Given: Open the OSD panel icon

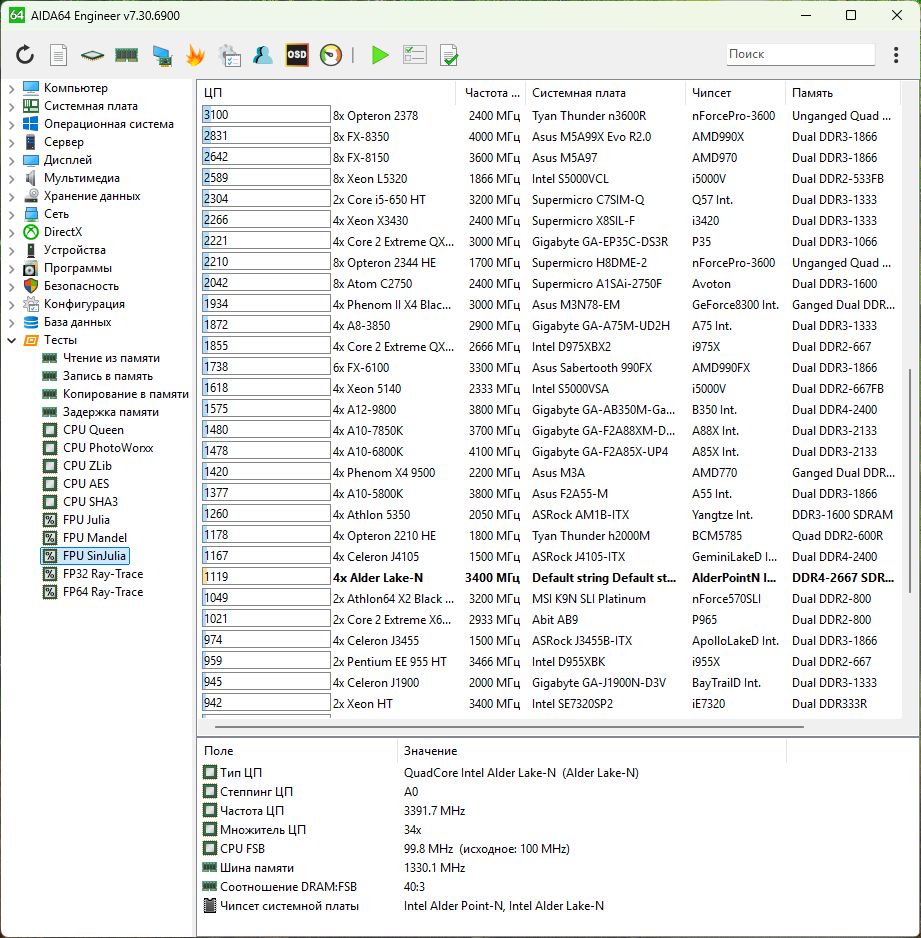Looking at the screenshot, I should (297, 55).
